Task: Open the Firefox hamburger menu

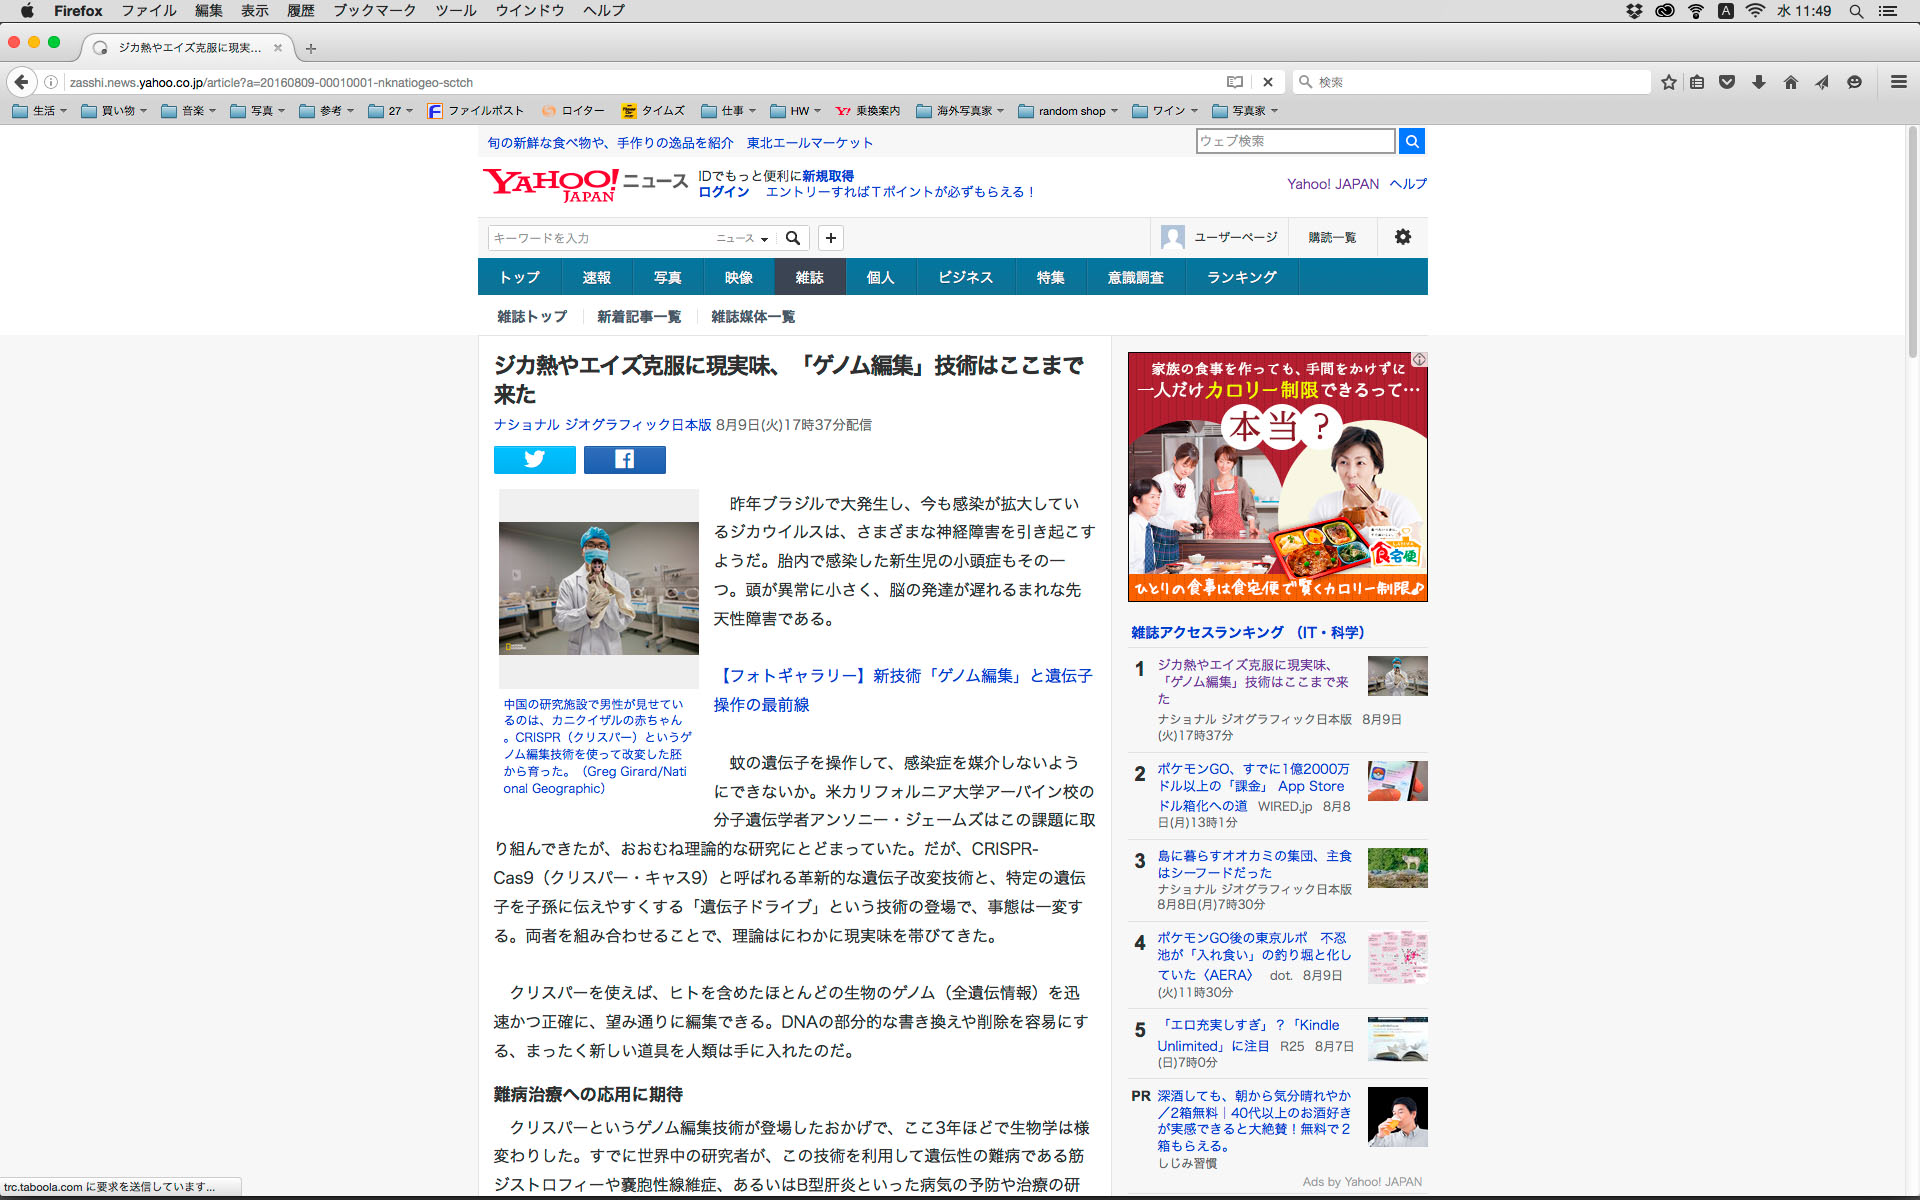Action: click(1898, 82)
